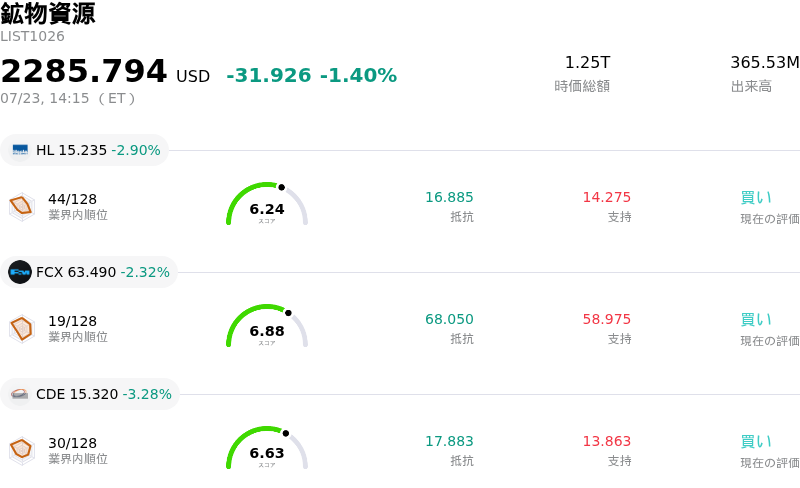The width and height of the screenshot is (800, 488).
Task: Click the HL company logo icon
Action: coord(20,150)
